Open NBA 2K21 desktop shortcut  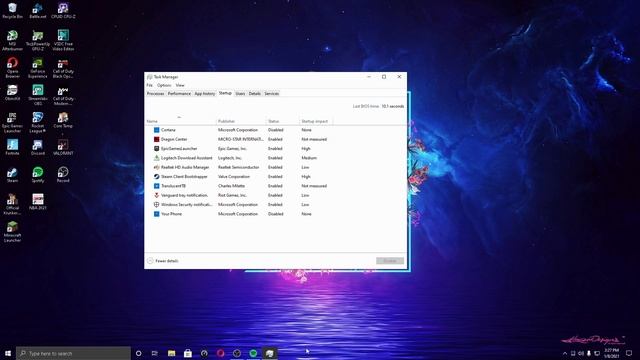(38, 202)
